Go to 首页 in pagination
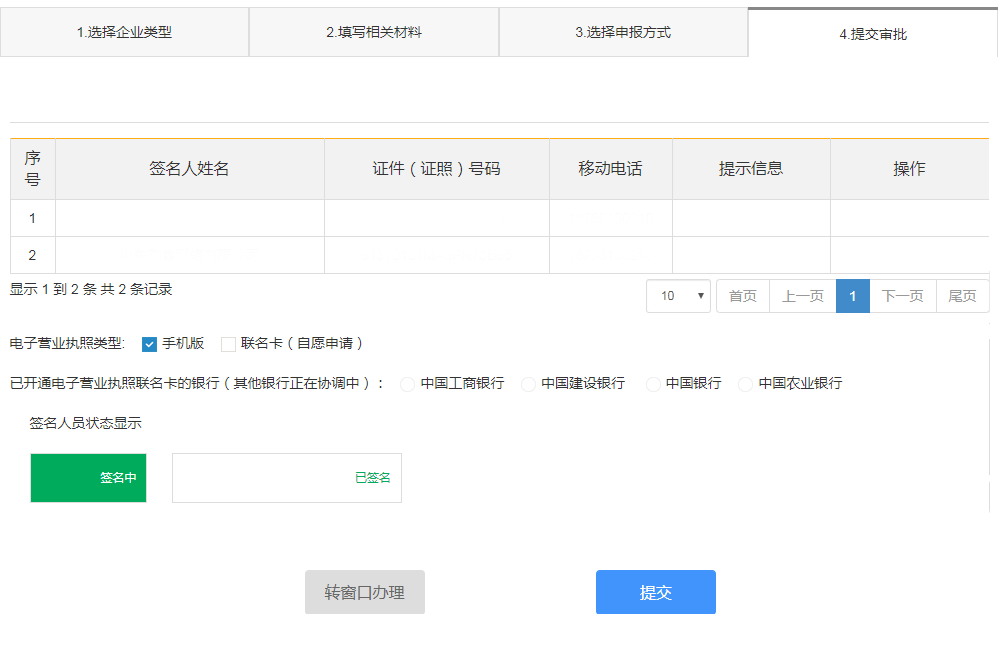 pyautogui.click(x=743, y=296)
